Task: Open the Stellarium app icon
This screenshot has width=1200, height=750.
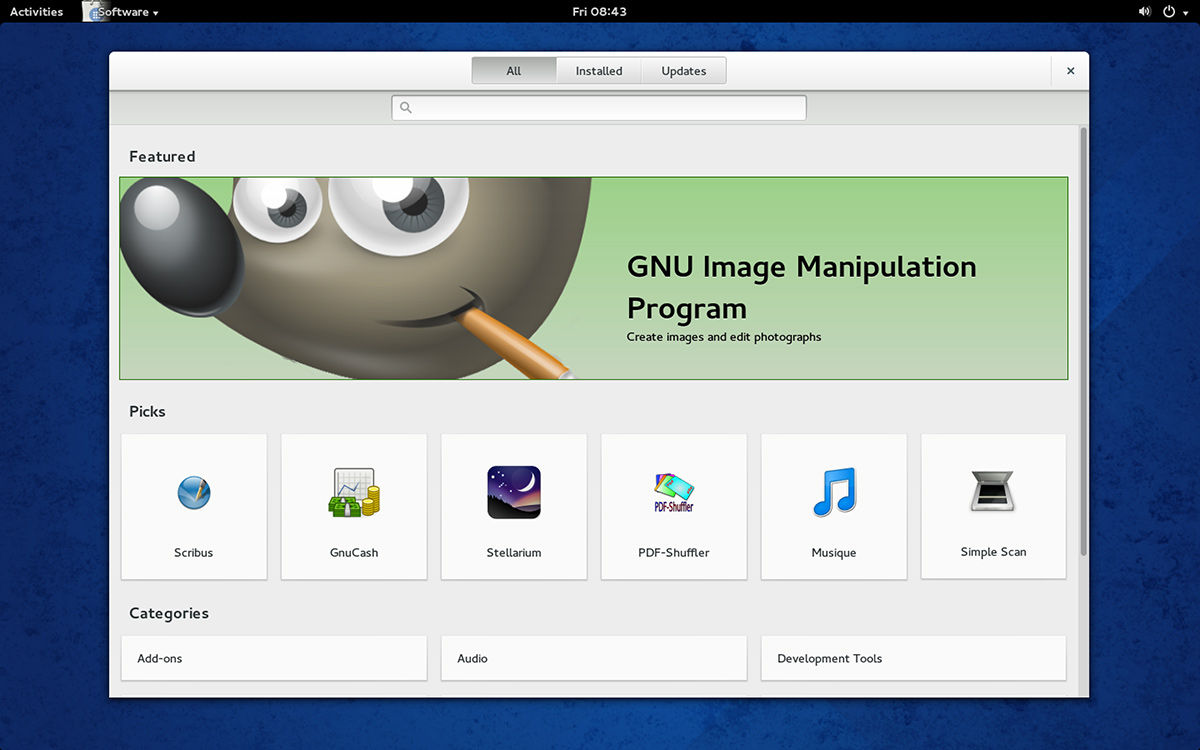Action: pos(514,492)
